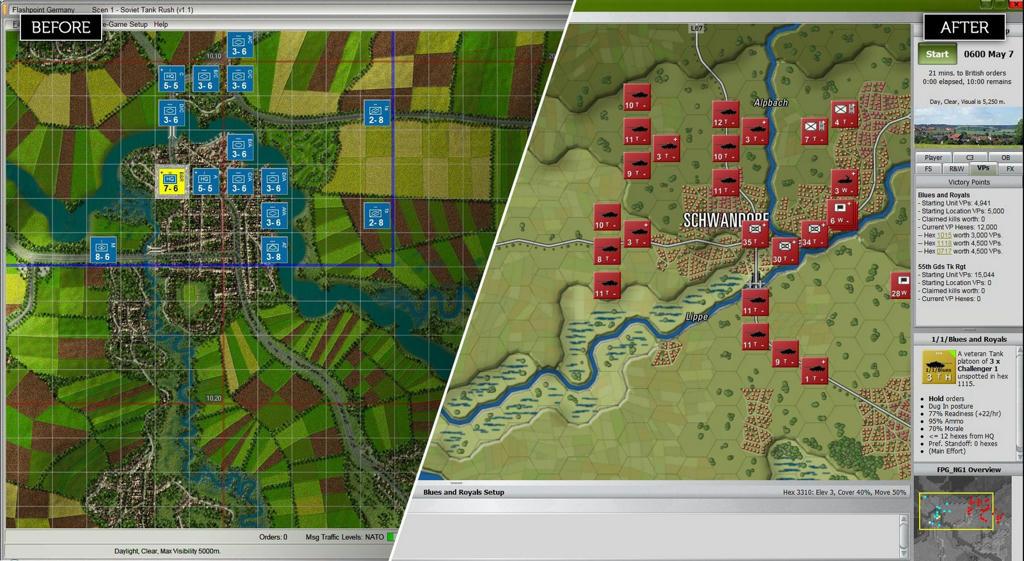Click the L87 road marker on map
The image size is (1024, 561).
pyautogui.click(x=697, y=29)
